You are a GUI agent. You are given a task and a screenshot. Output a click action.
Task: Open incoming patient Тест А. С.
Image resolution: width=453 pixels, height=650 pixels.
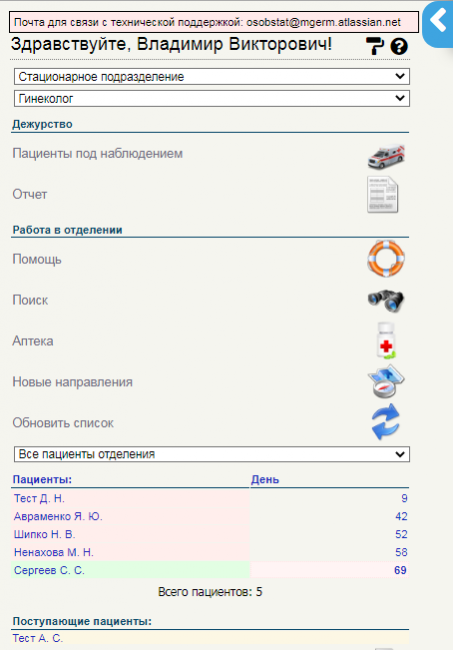point(38,638)
